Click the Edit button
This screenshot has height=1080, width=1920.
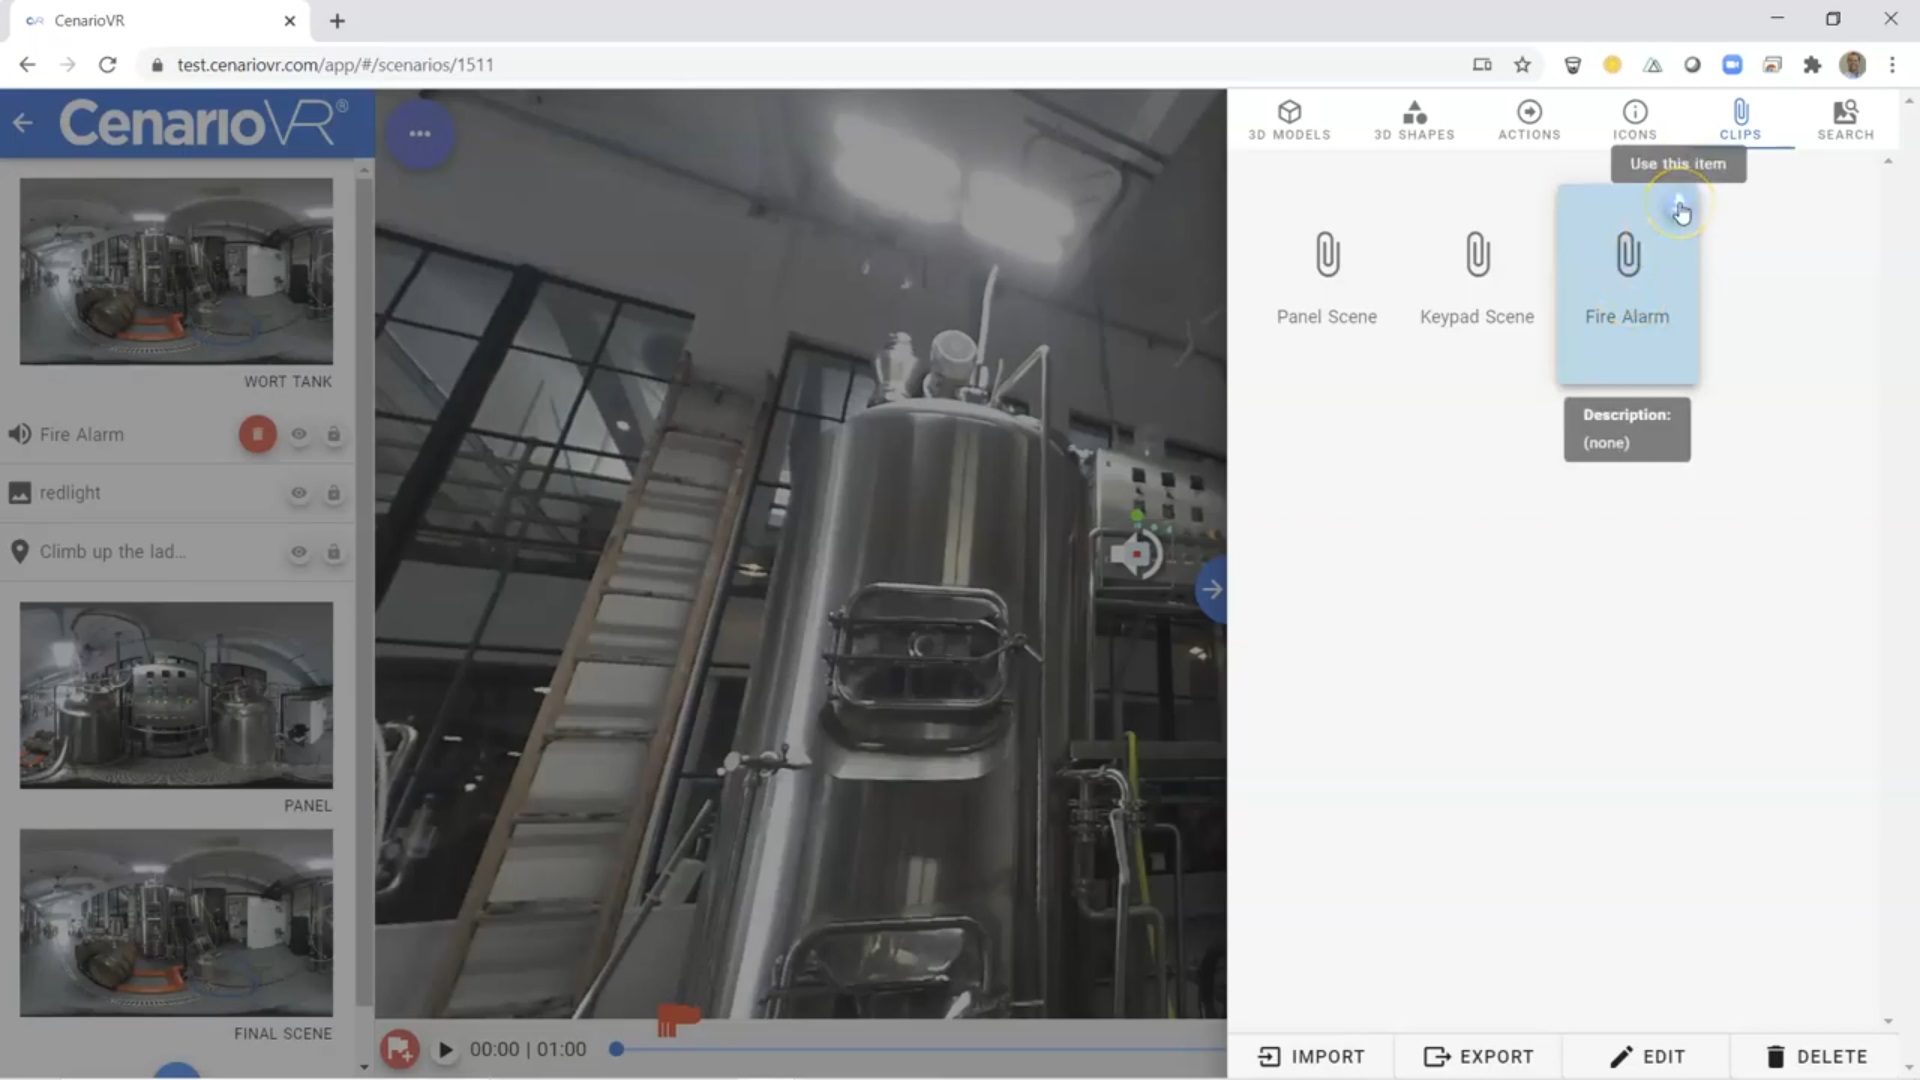click(x=1647, y=1056)
